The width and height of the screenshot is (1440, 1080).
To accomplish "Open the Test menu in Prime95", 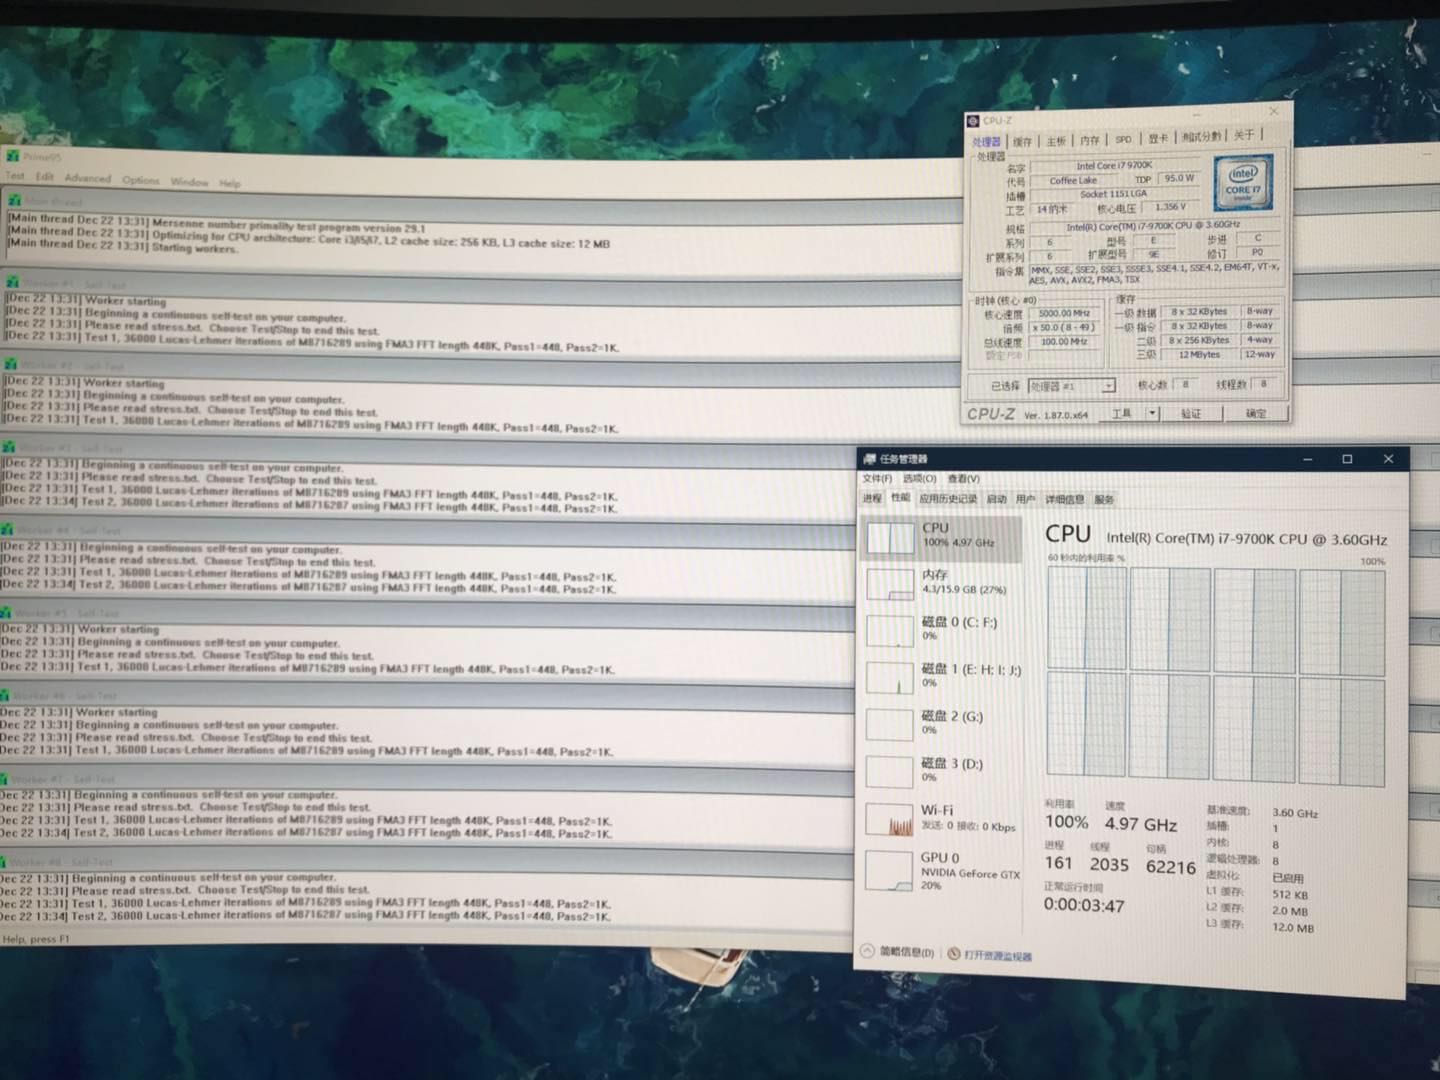I will [15, 176].
